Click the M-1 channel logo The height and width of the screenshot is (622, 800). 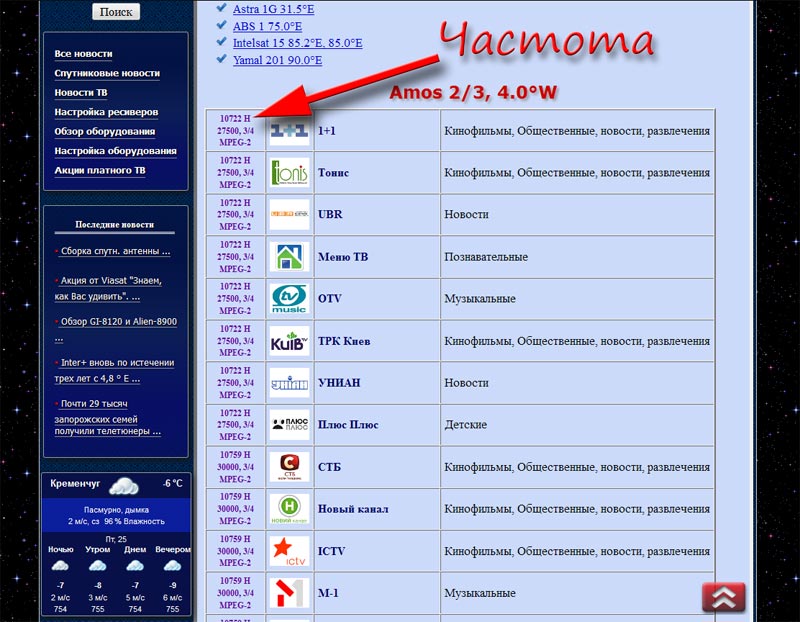click(289, 593)
